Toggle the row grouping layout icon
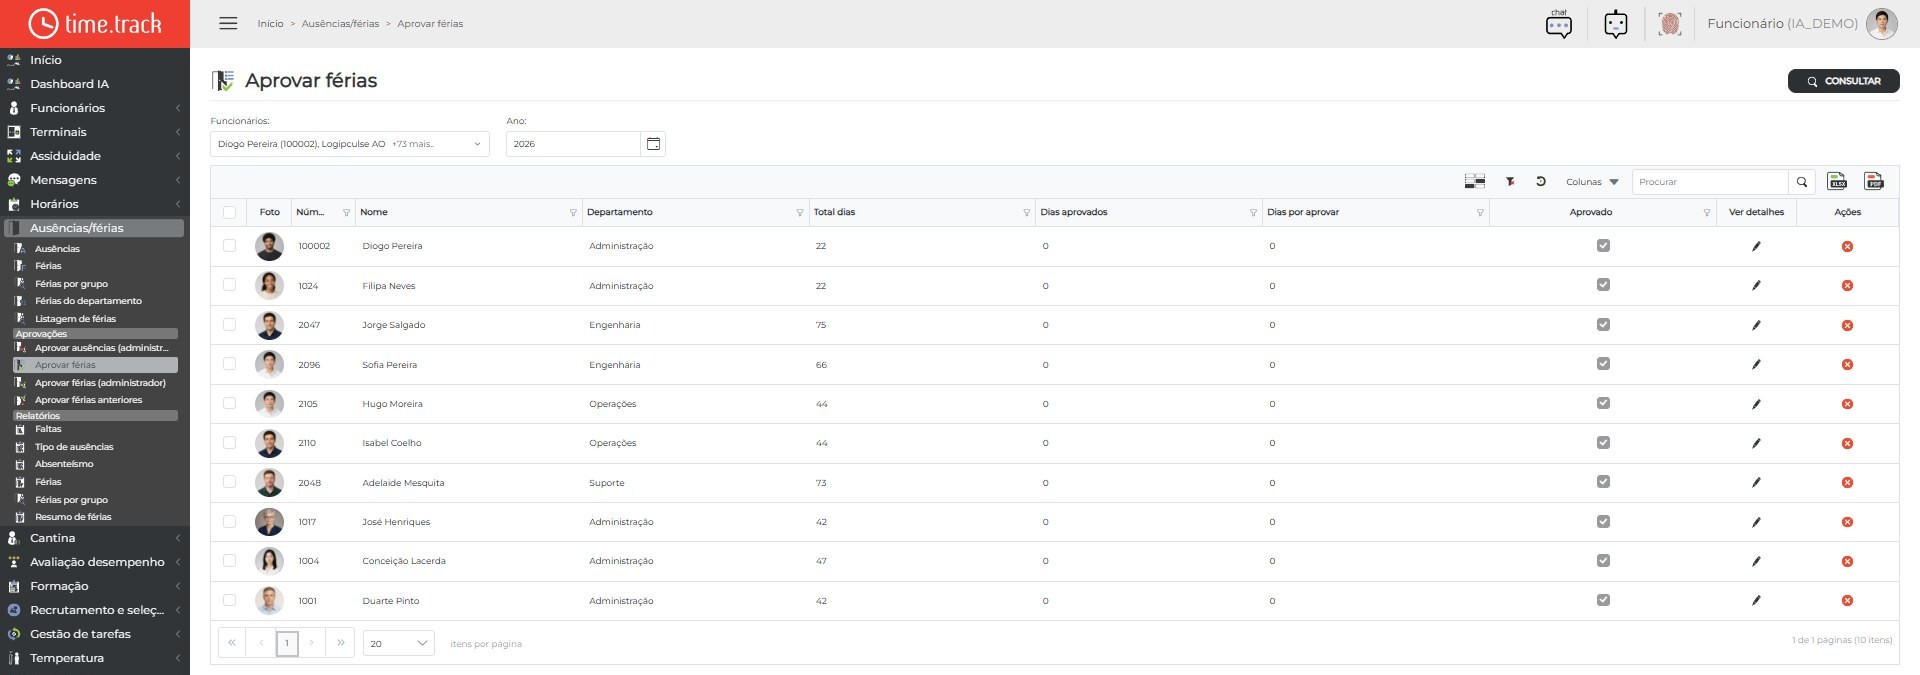1920x675 pixels. point(1475,181)
